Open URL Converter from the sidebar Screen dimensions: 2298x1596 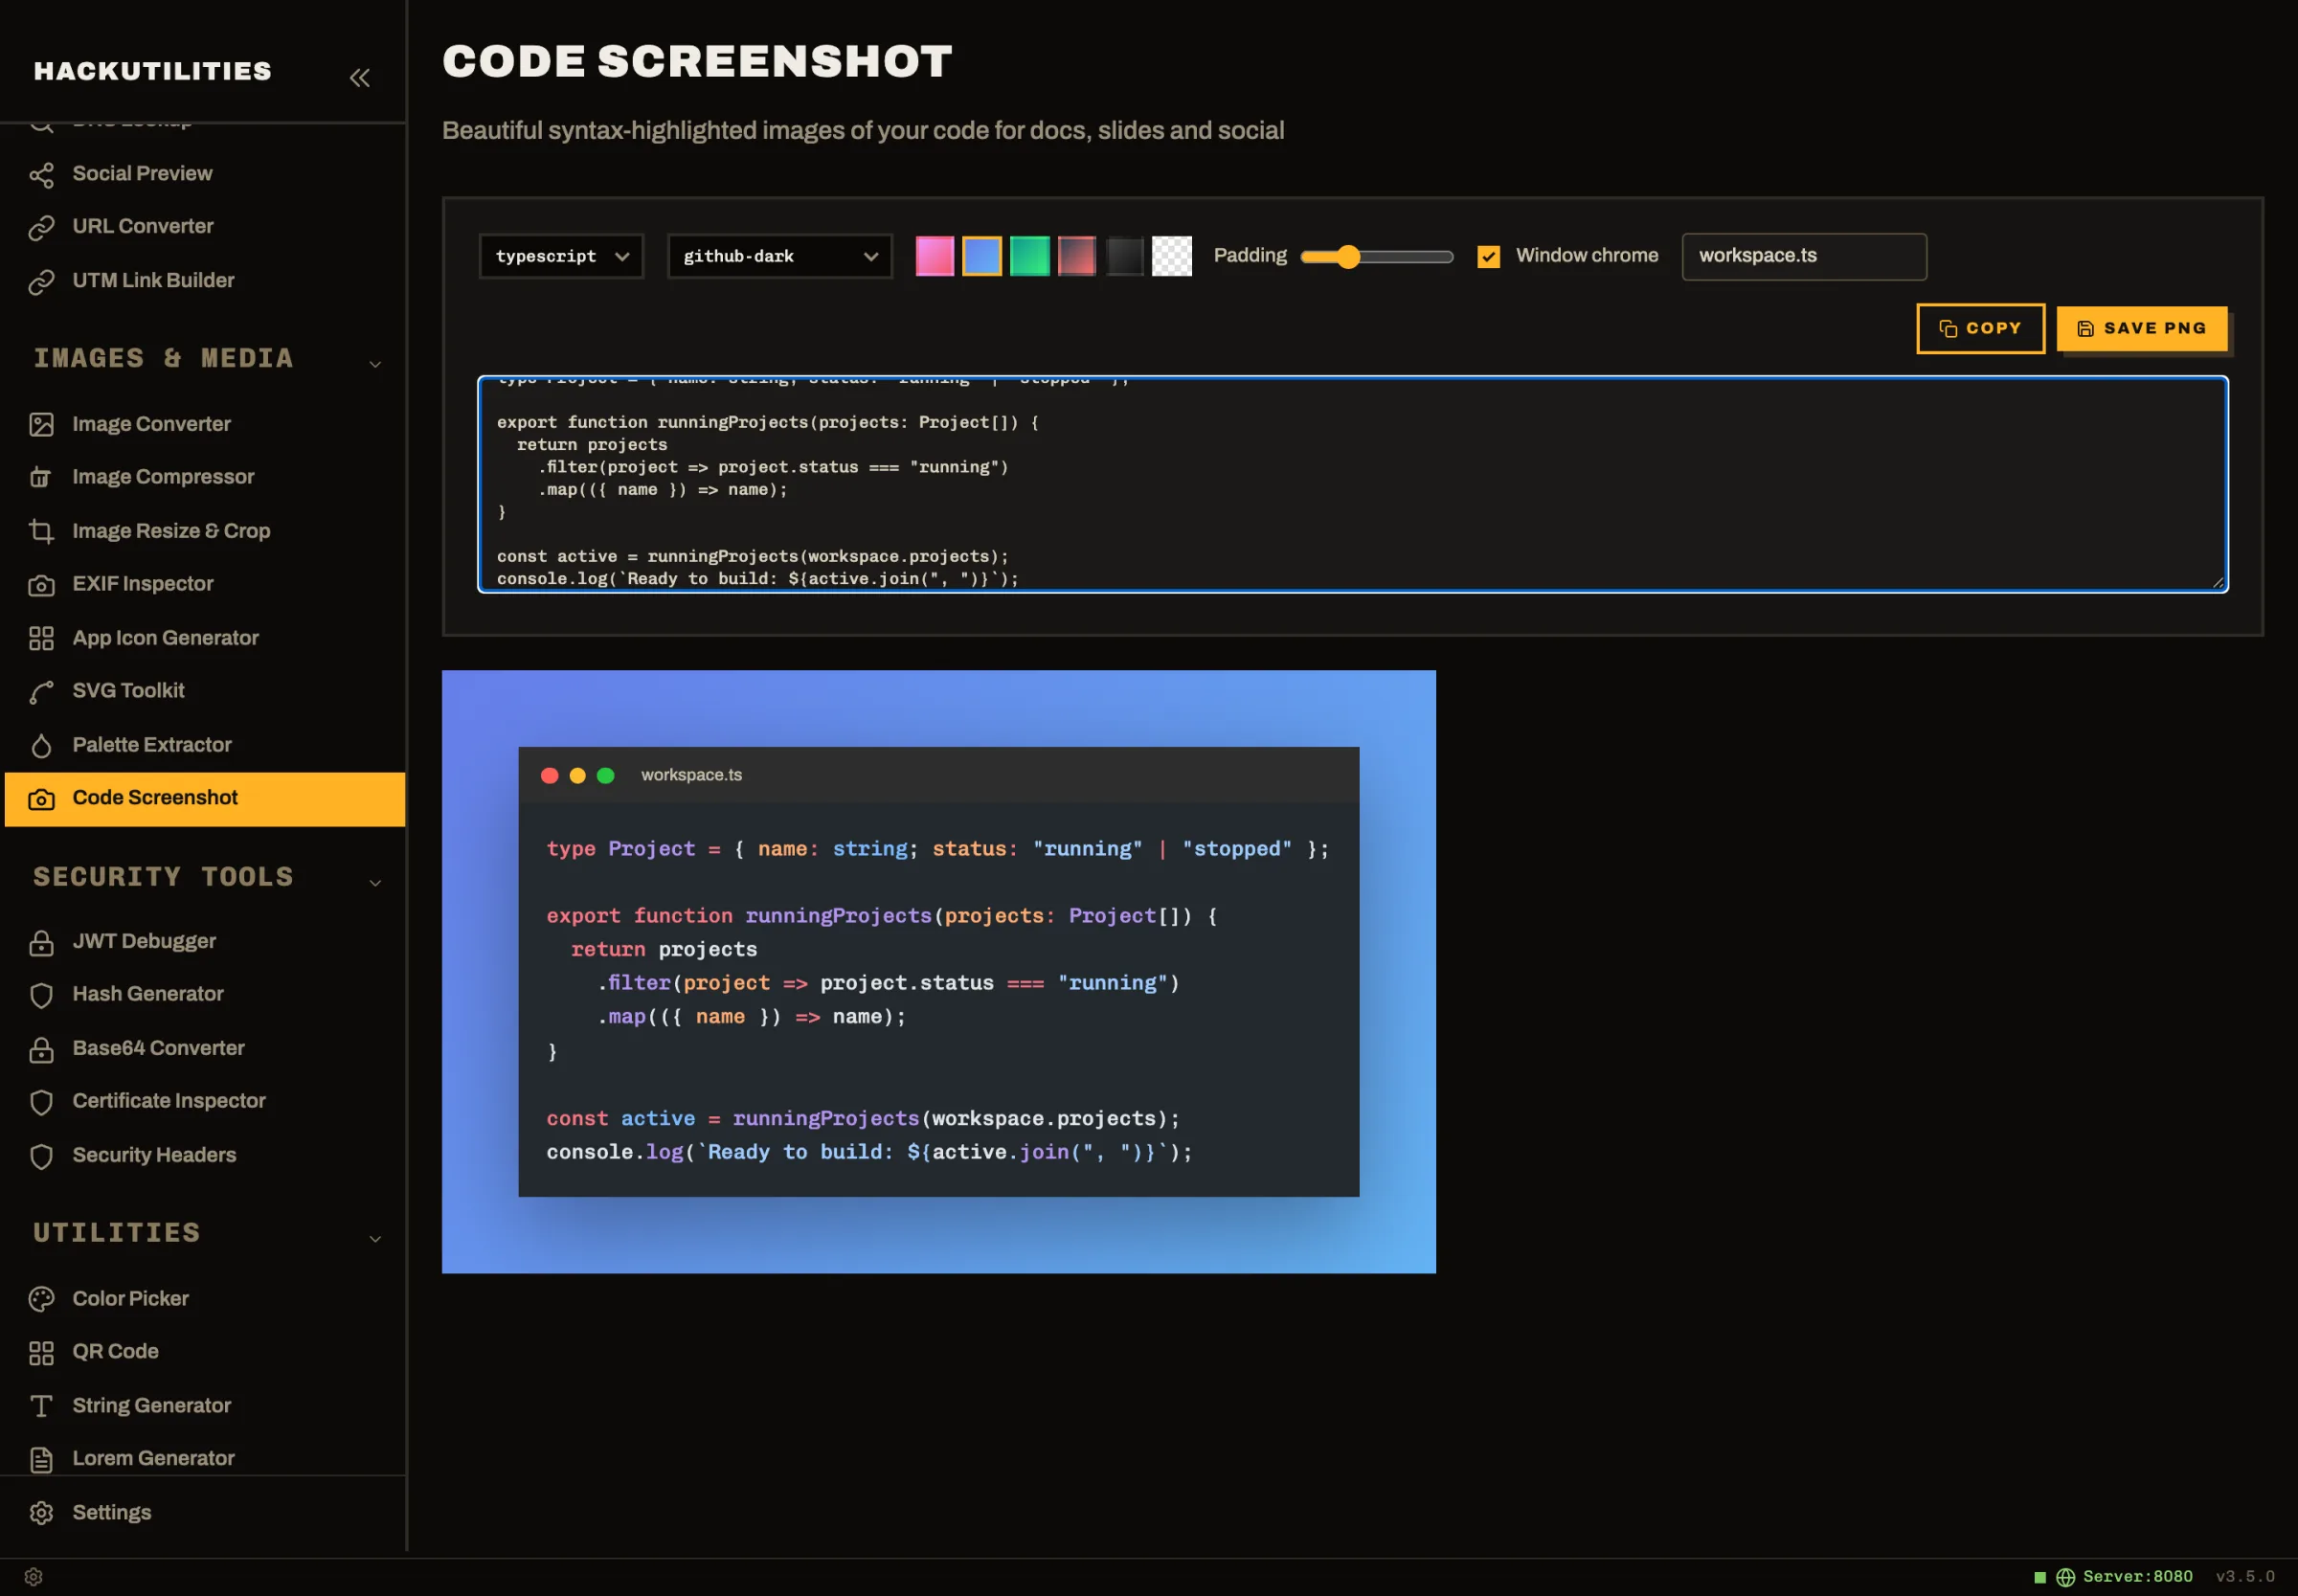(204, 227)
